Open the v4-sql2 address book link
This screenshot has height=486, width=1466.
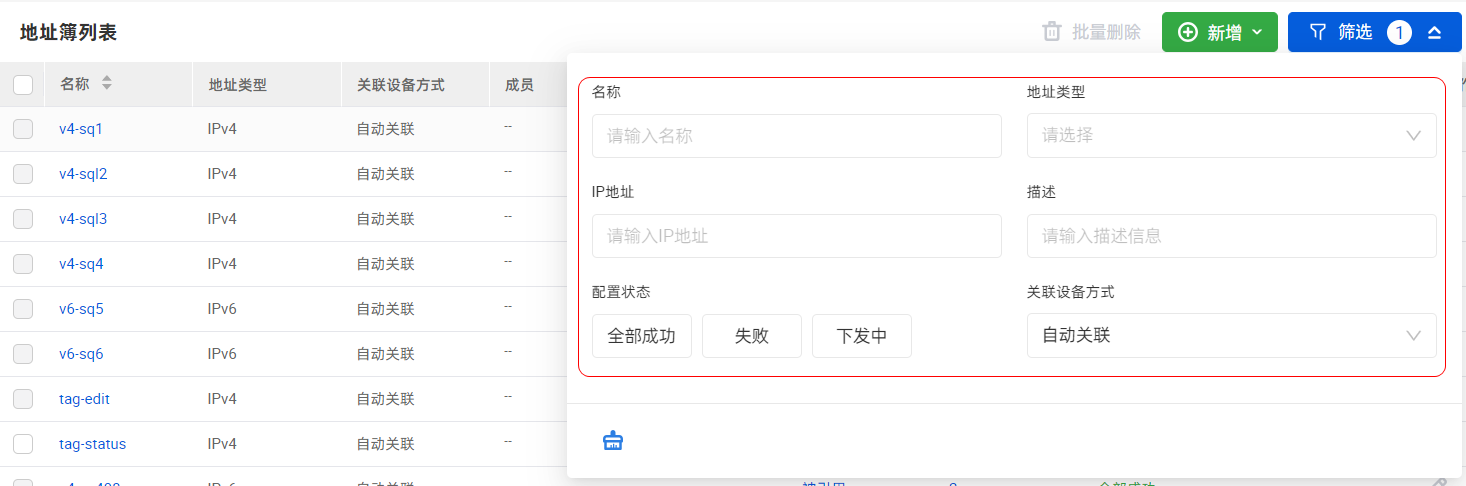83,174
